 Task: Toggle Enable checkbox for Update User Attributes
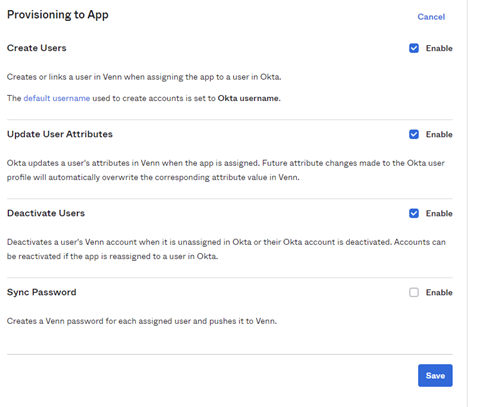[414, 134]
